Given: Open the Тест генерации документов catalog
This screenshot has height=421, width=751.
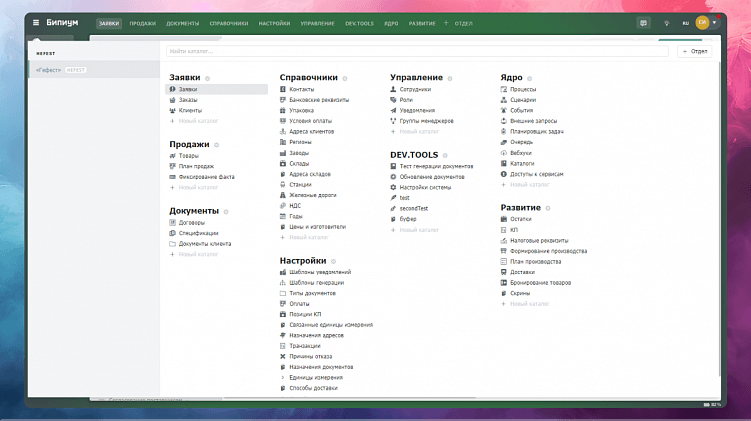Looking at the screenshot, I should click(436, 166).
